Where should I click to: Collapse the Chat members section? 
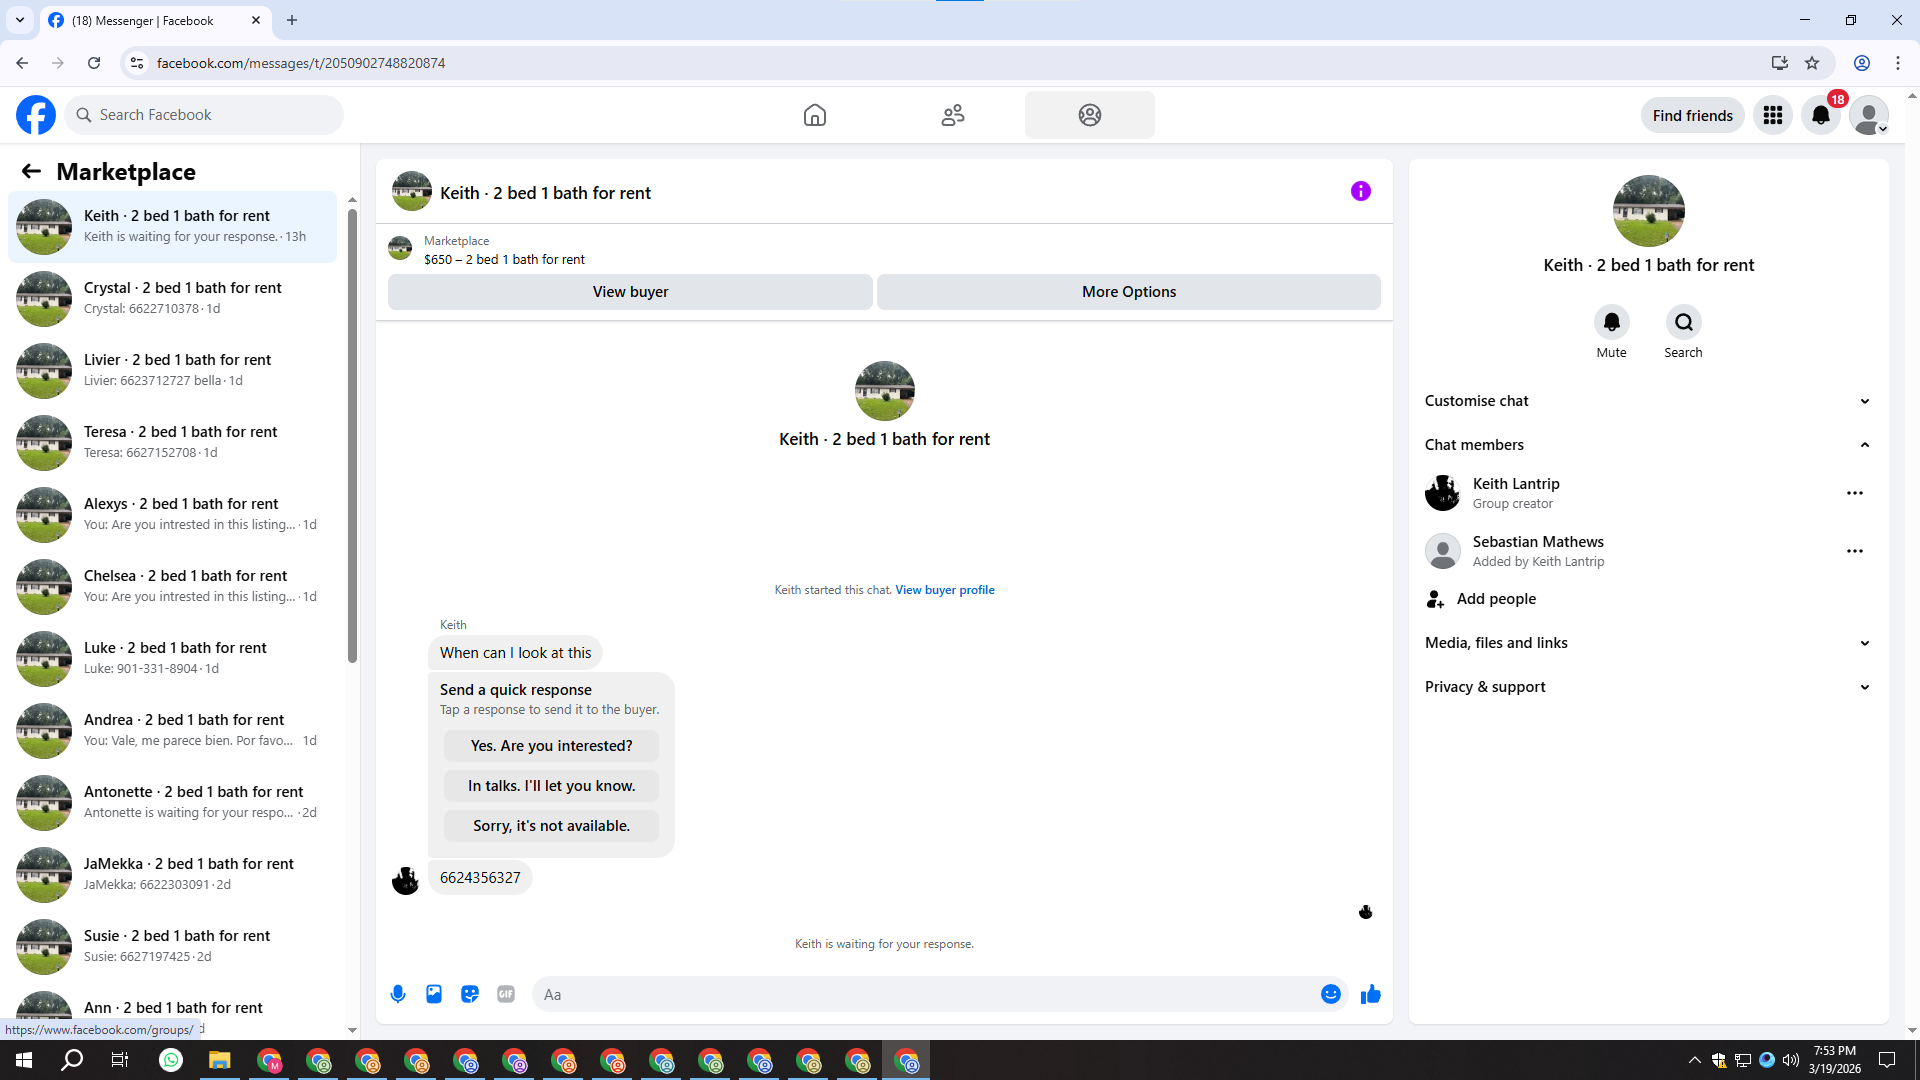coord(1647,445)
